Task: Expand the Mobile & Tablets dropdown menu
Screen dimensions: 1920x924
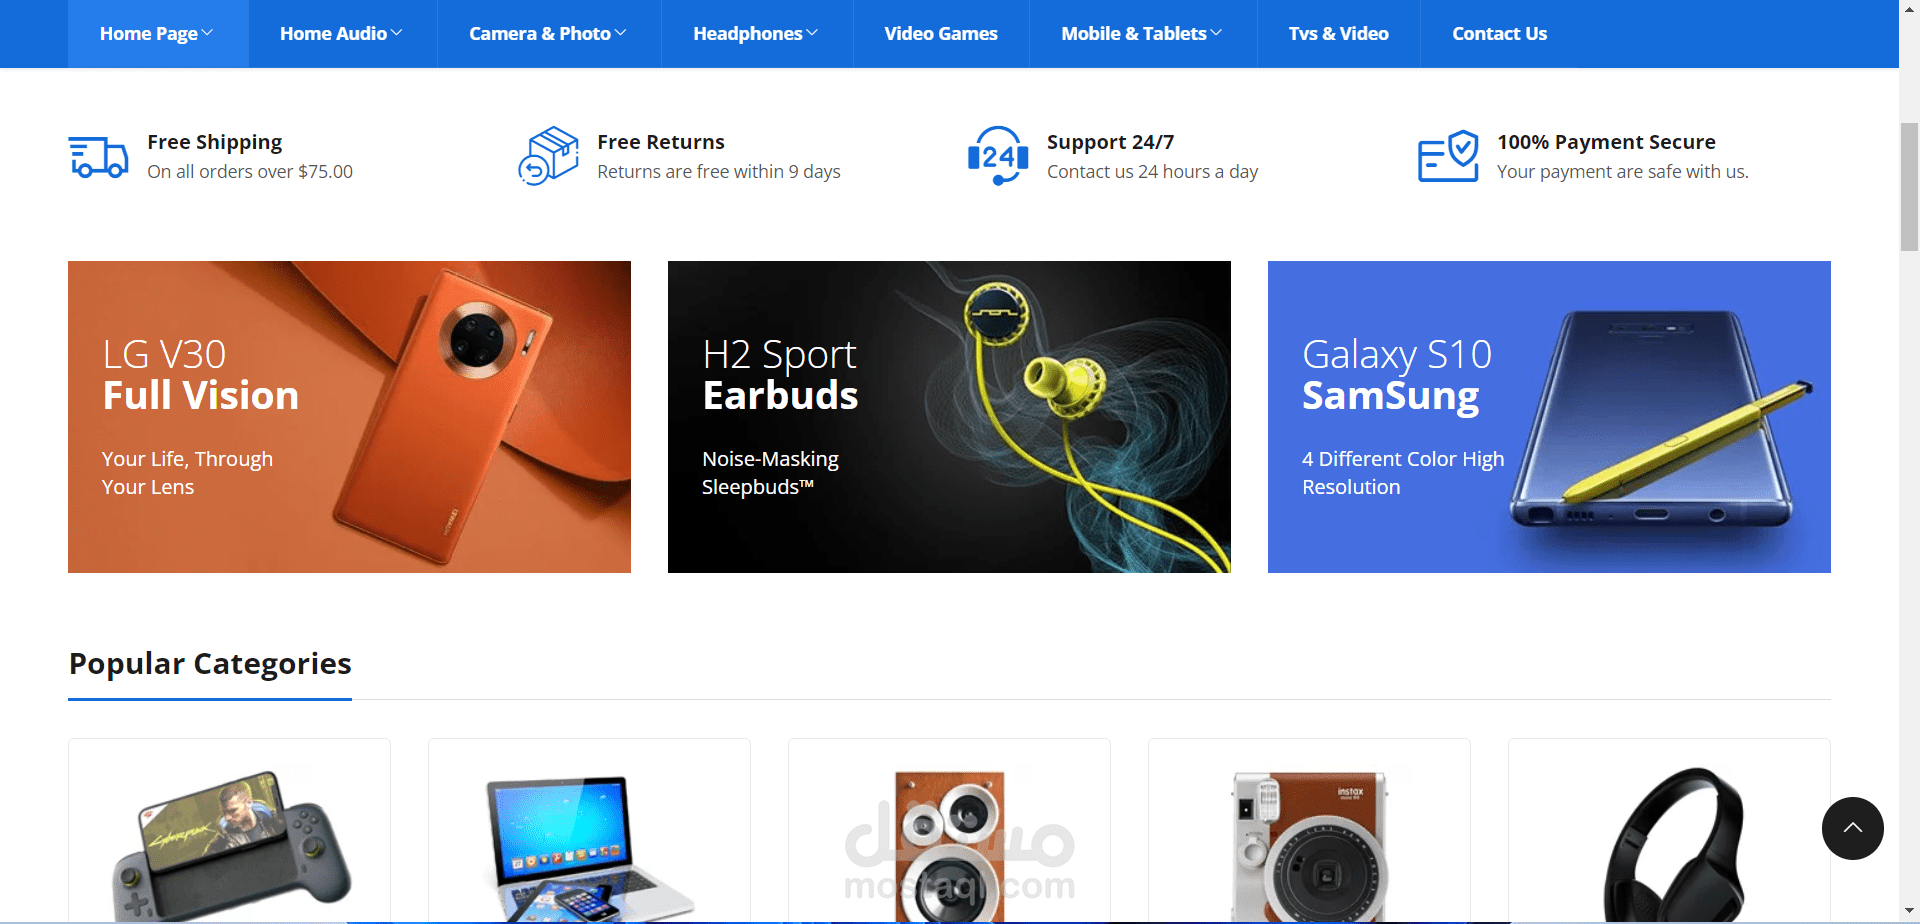Action: click(1142, 34)
